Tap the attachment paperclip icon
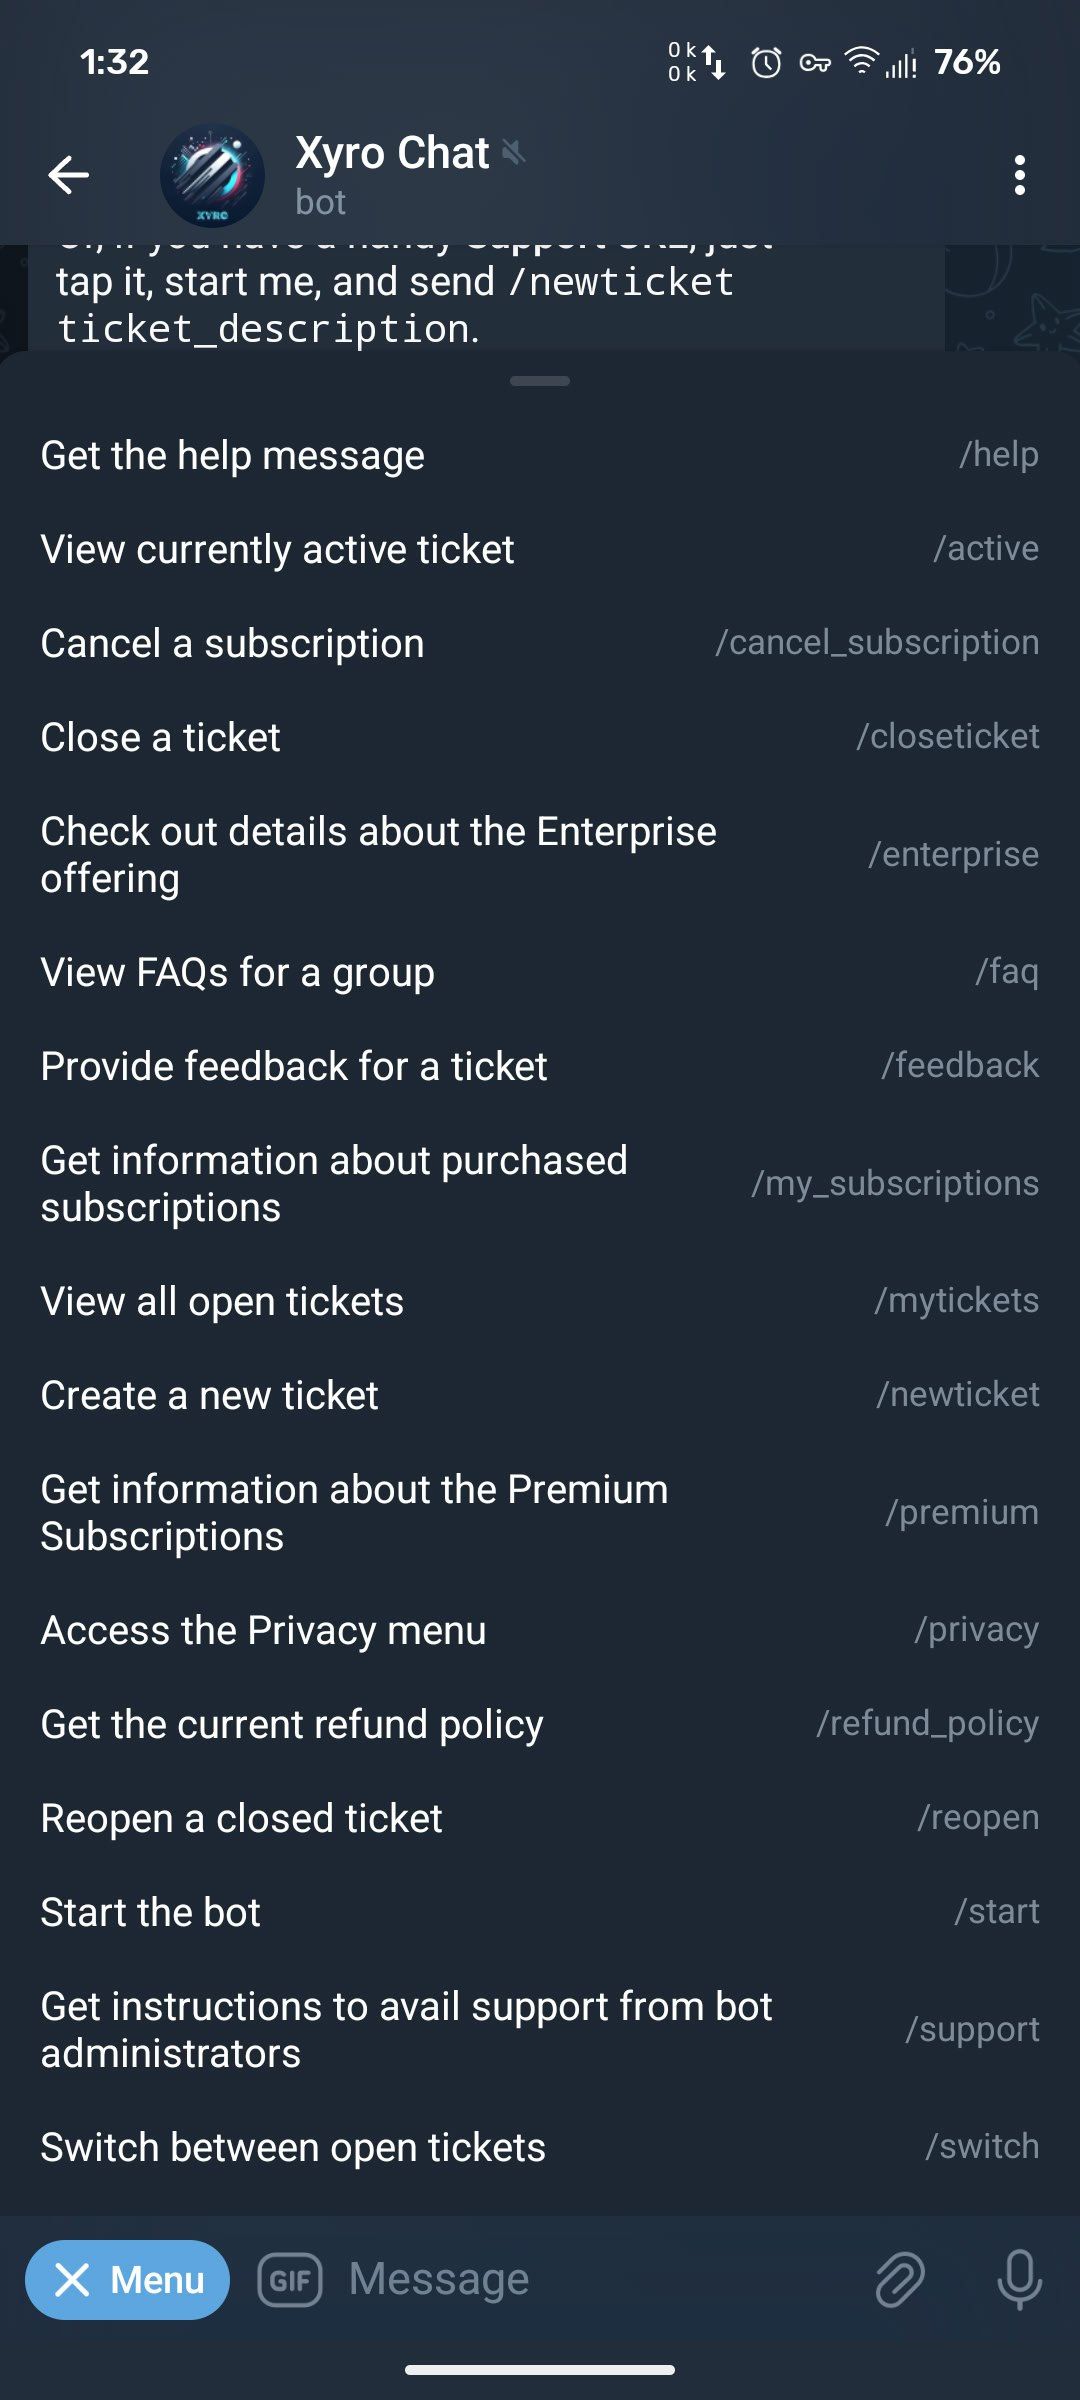The height and width of the screenshot is (2400, 1080). tap(899, 2279)
